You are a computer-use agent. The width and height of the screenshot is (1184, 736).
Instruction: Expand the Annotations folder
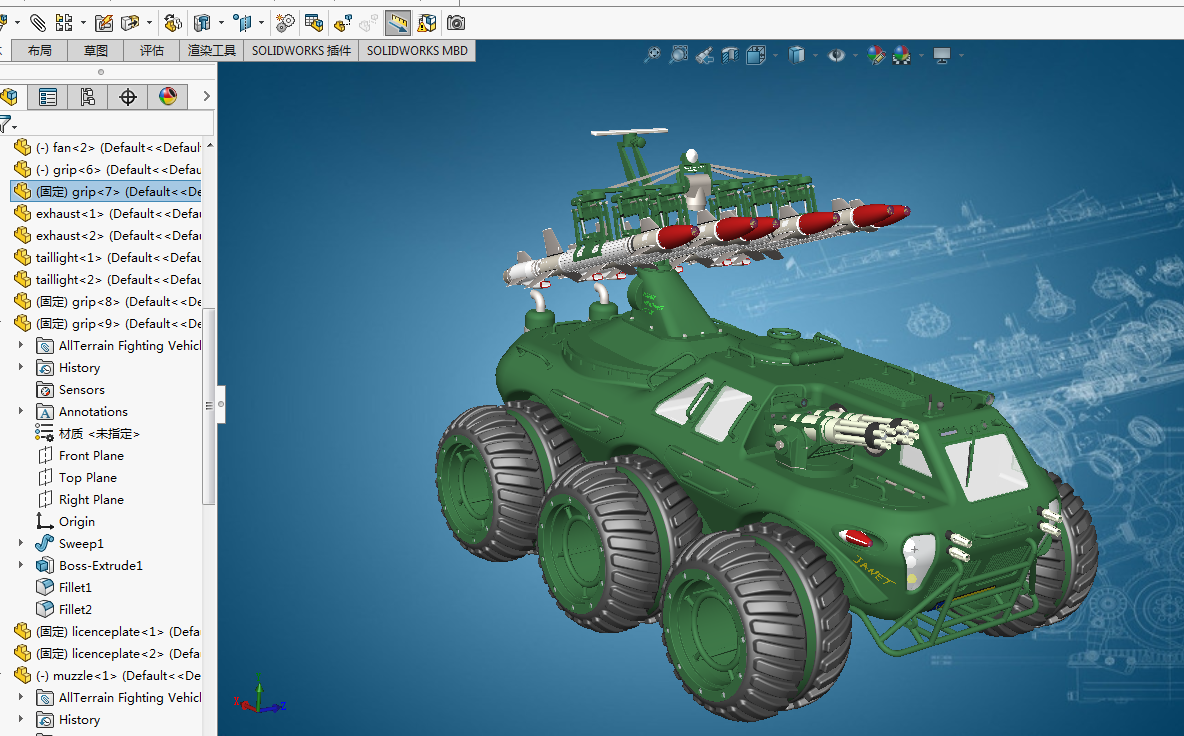(x=20, y=411)
